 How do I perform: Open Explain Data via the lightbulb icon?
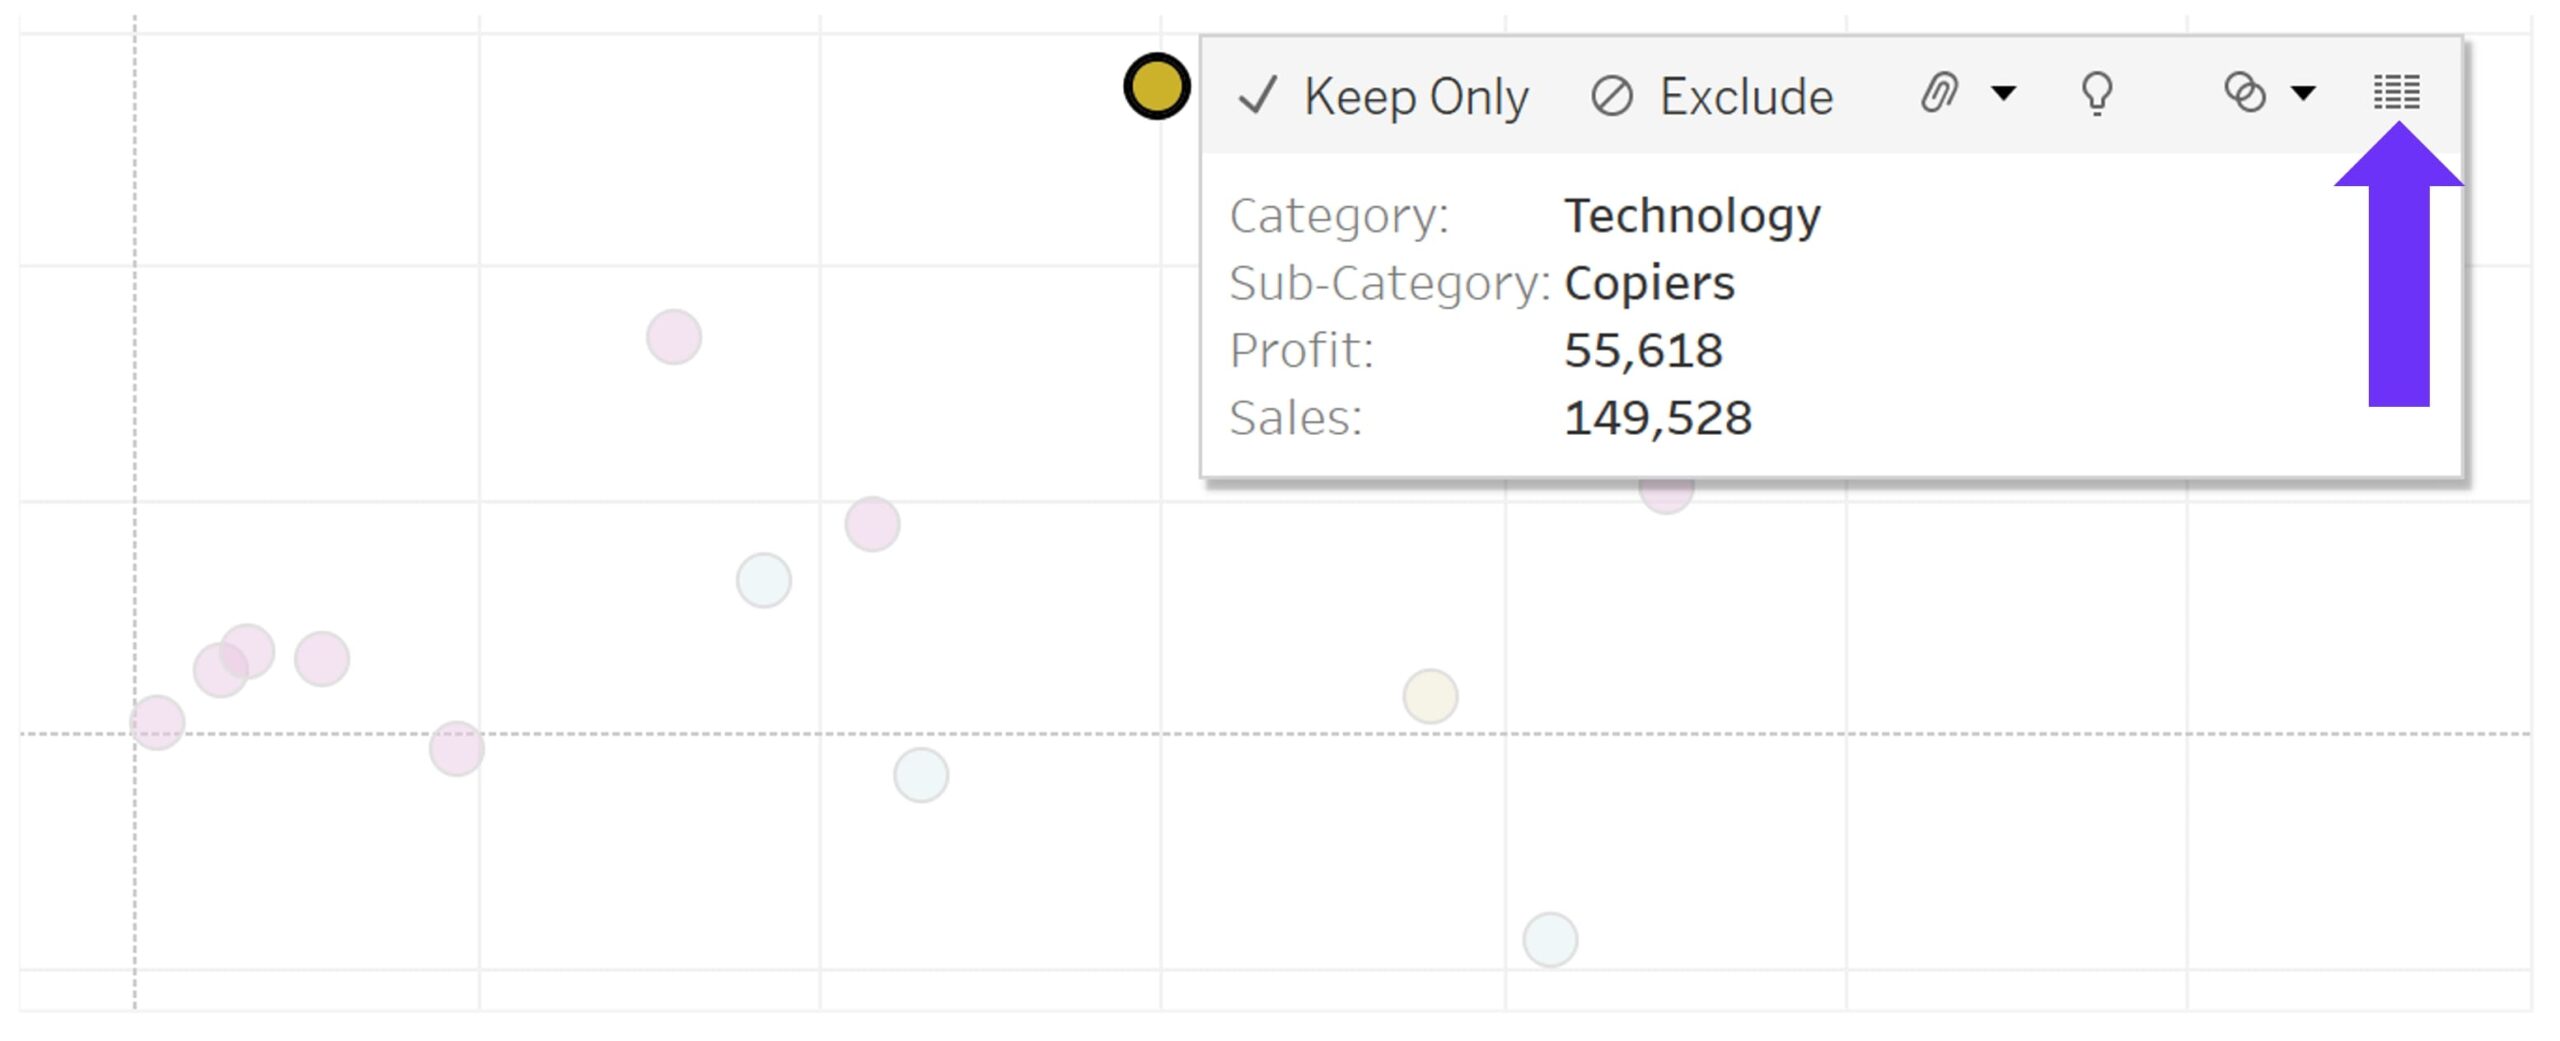(x=2096, y=94)
